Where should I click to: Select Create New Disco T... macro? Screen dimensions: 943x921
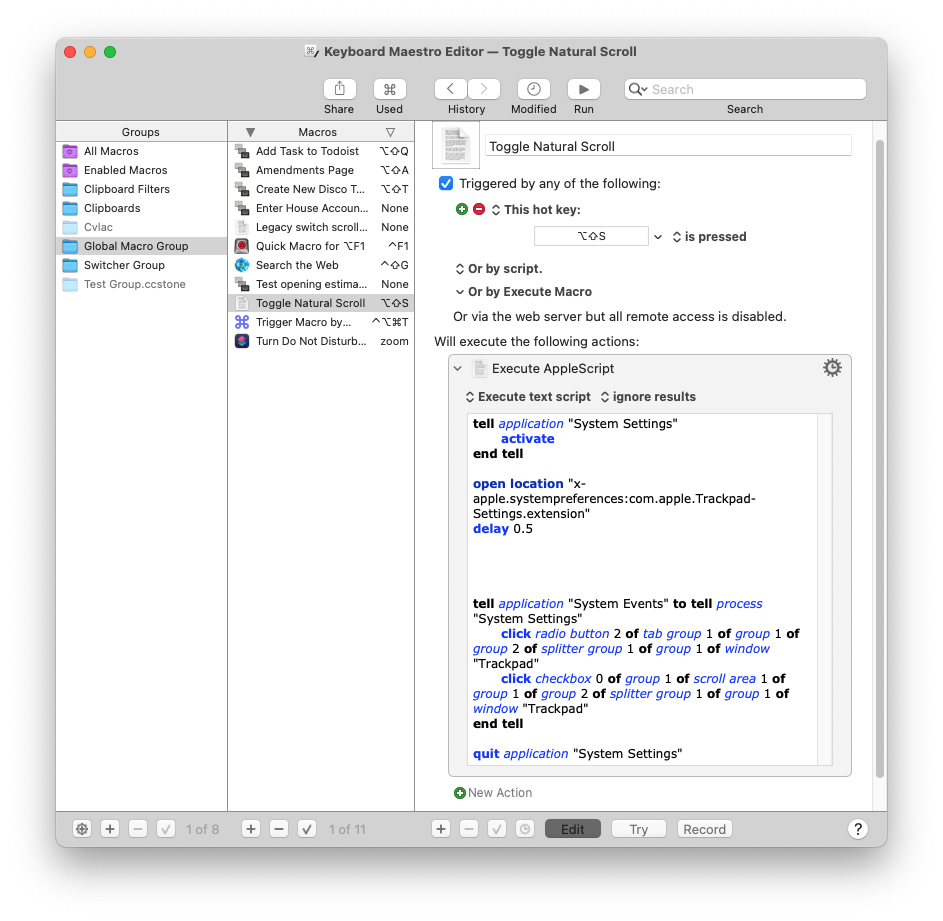tap(321, 189)
